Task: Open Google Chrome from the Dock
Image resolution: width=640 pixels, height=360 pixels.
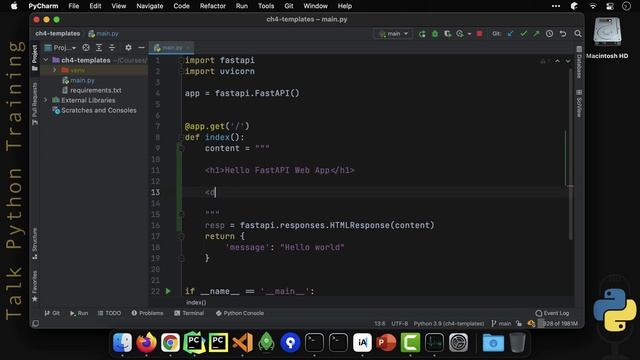Action: coord(170,342)
